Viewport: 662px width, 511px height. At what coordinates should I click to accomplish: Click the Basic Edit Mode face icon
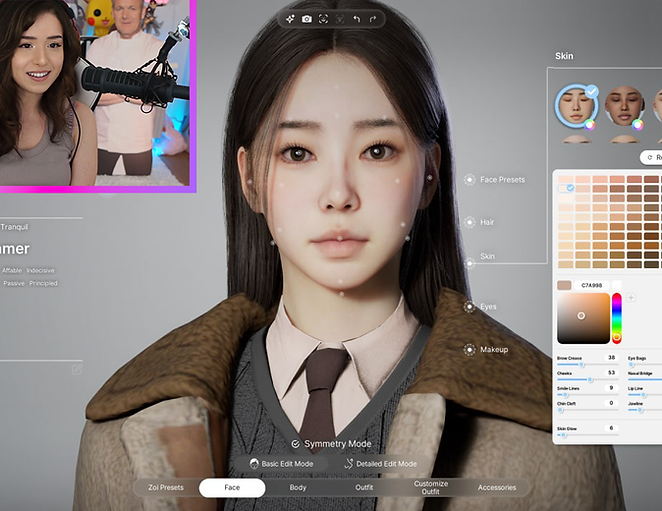tap(254, 464)
